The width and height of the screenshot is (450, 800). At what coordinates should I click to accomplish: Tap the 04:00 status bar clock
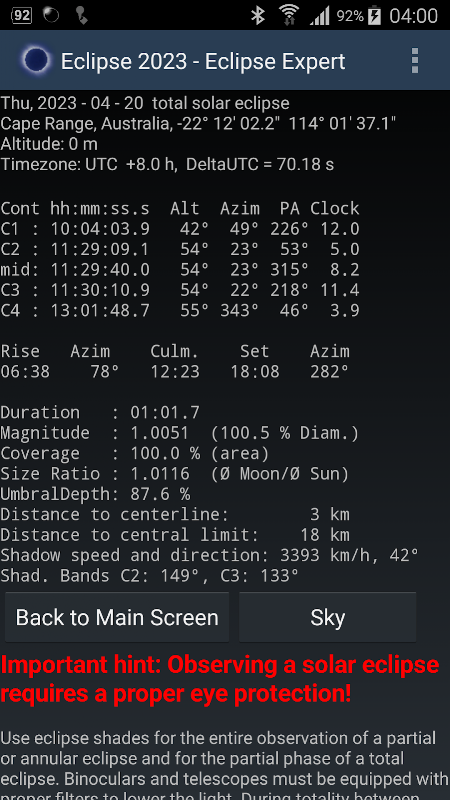pos(414,16)
